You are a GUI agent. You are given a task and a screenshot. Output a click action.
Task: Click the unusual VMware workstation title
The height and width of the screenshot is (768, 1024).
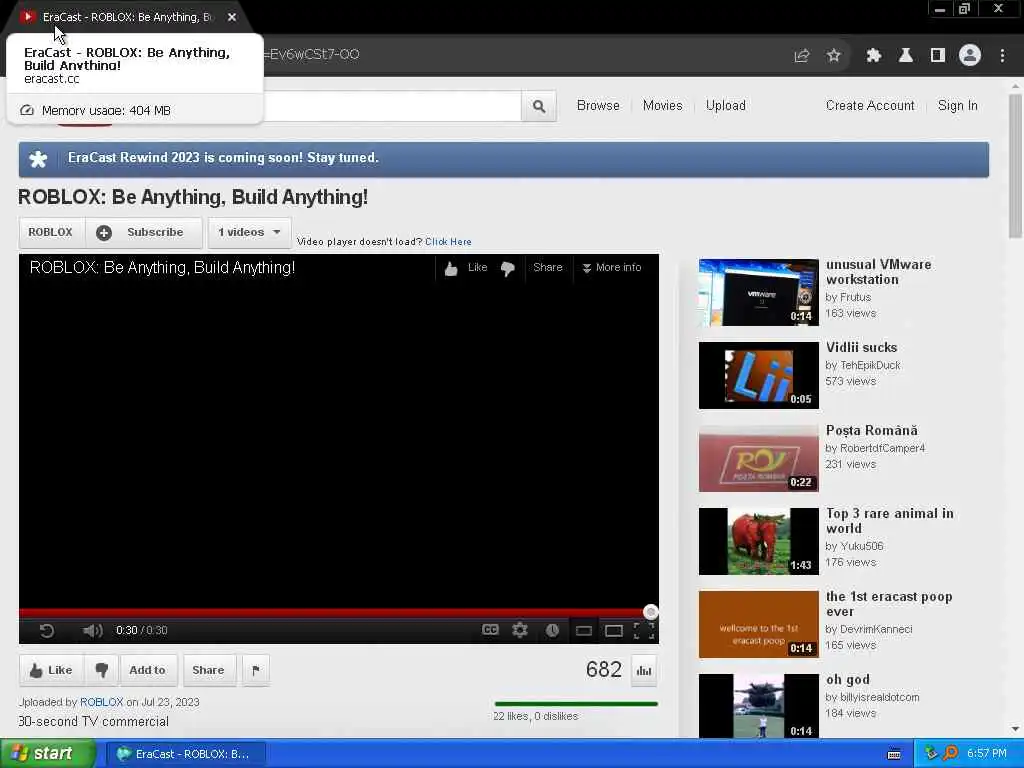coord(878,272)
